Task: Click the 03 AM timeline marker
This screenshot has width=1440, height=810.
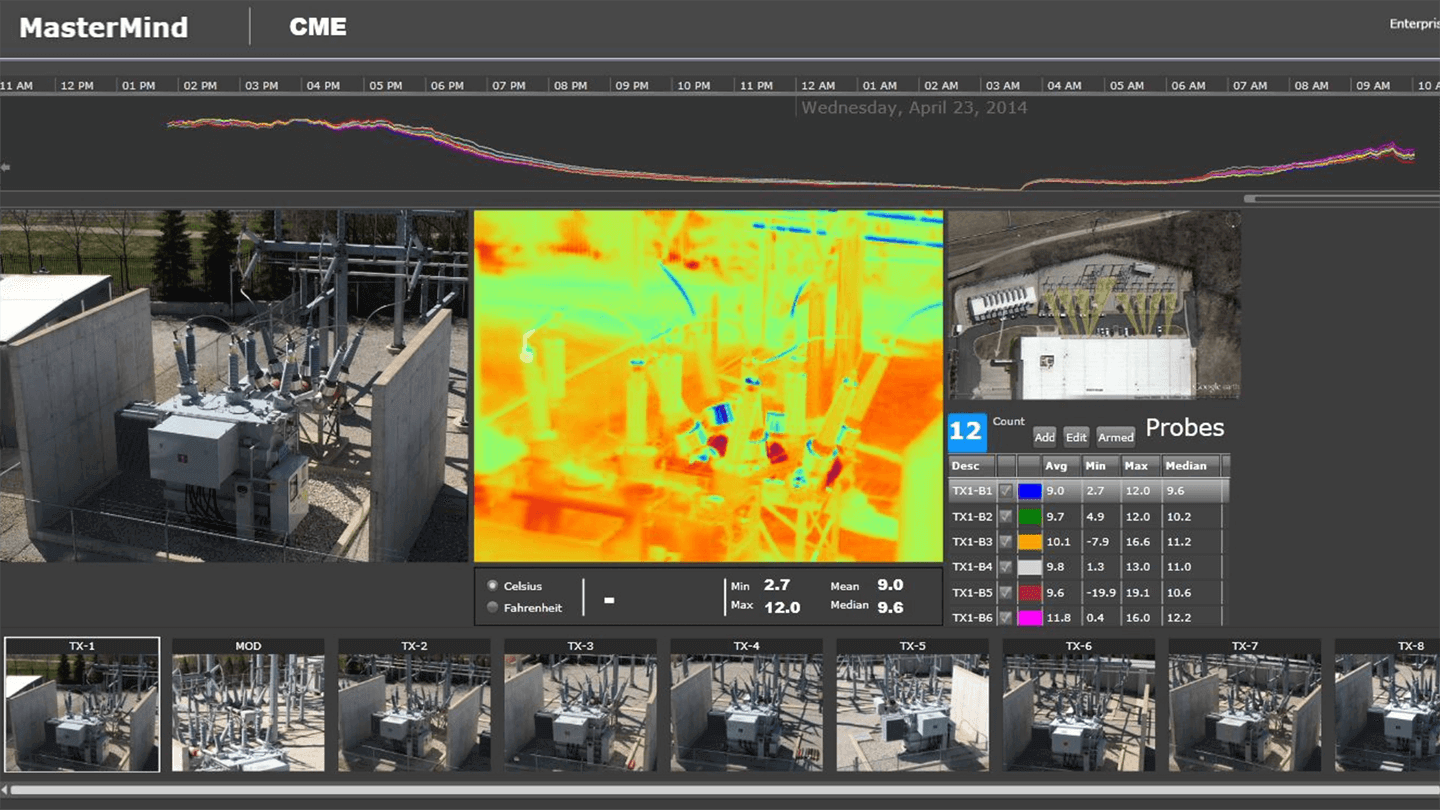Action: 1003,86
